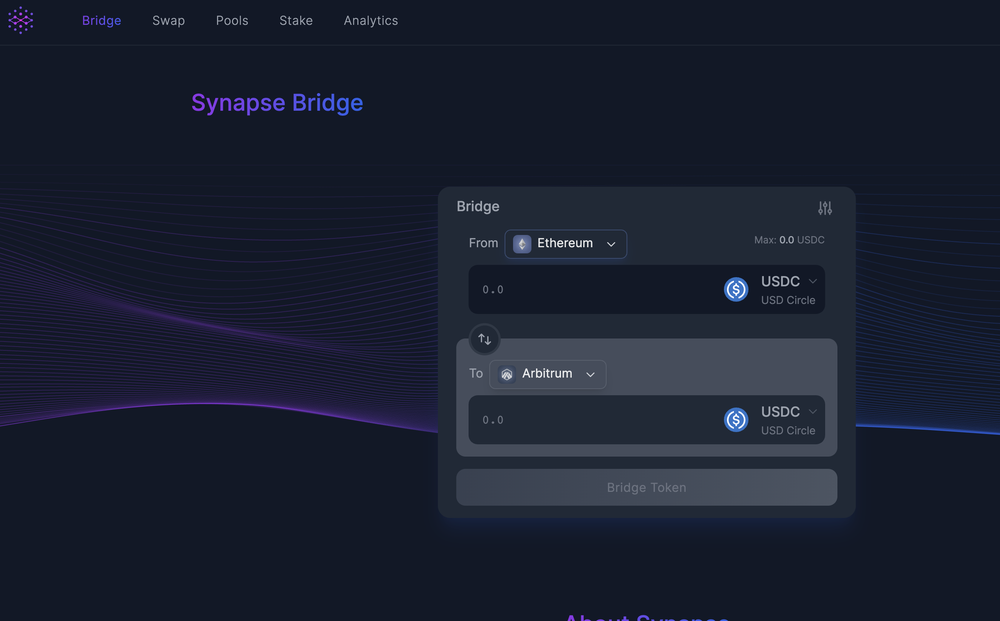Click the Bridge panel title text
Viewport: 1000px width, 621px height.
[478, 207]
